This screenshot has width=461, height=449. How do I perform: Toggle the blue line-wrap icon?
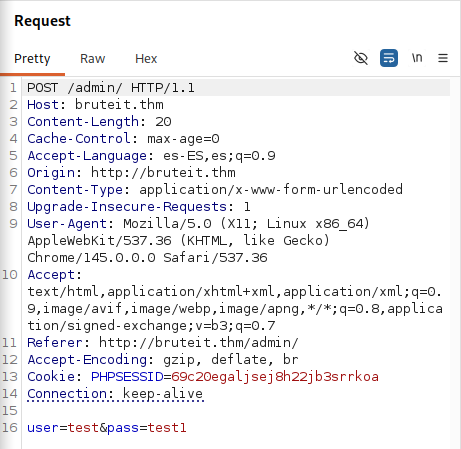[x=389, y=58]
